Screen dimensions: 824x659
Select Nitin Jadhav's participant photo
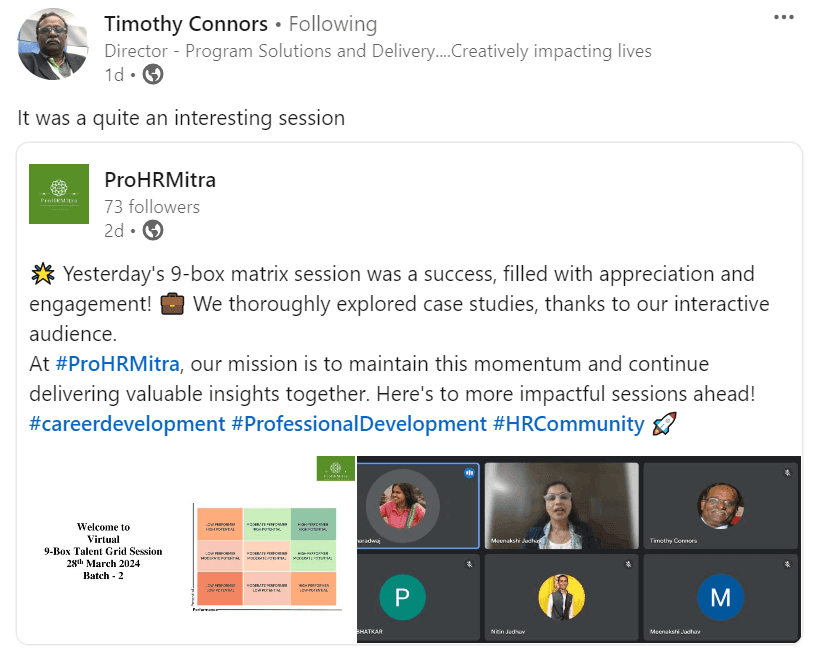(x=560, y=596)
